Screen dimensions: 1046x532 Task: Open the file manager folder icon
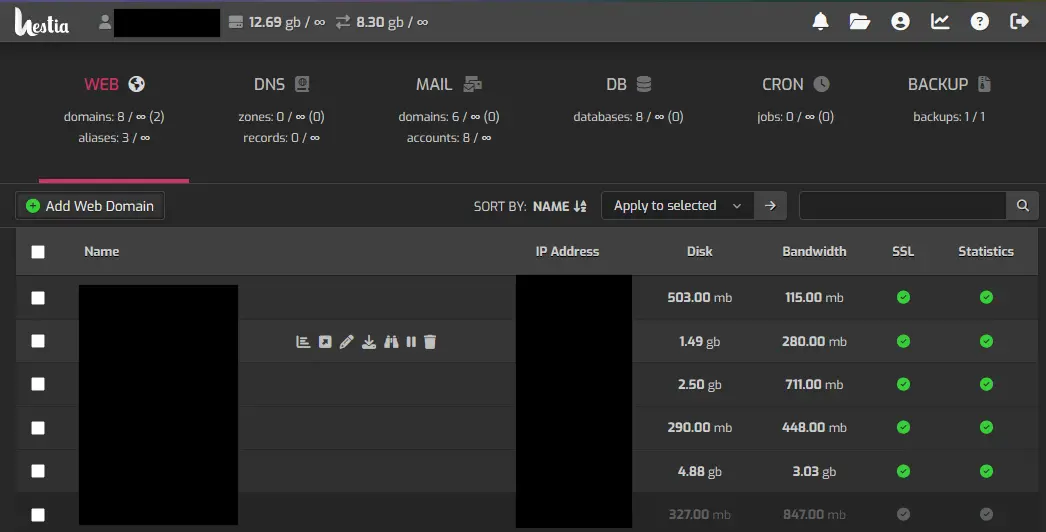[860, 21]
